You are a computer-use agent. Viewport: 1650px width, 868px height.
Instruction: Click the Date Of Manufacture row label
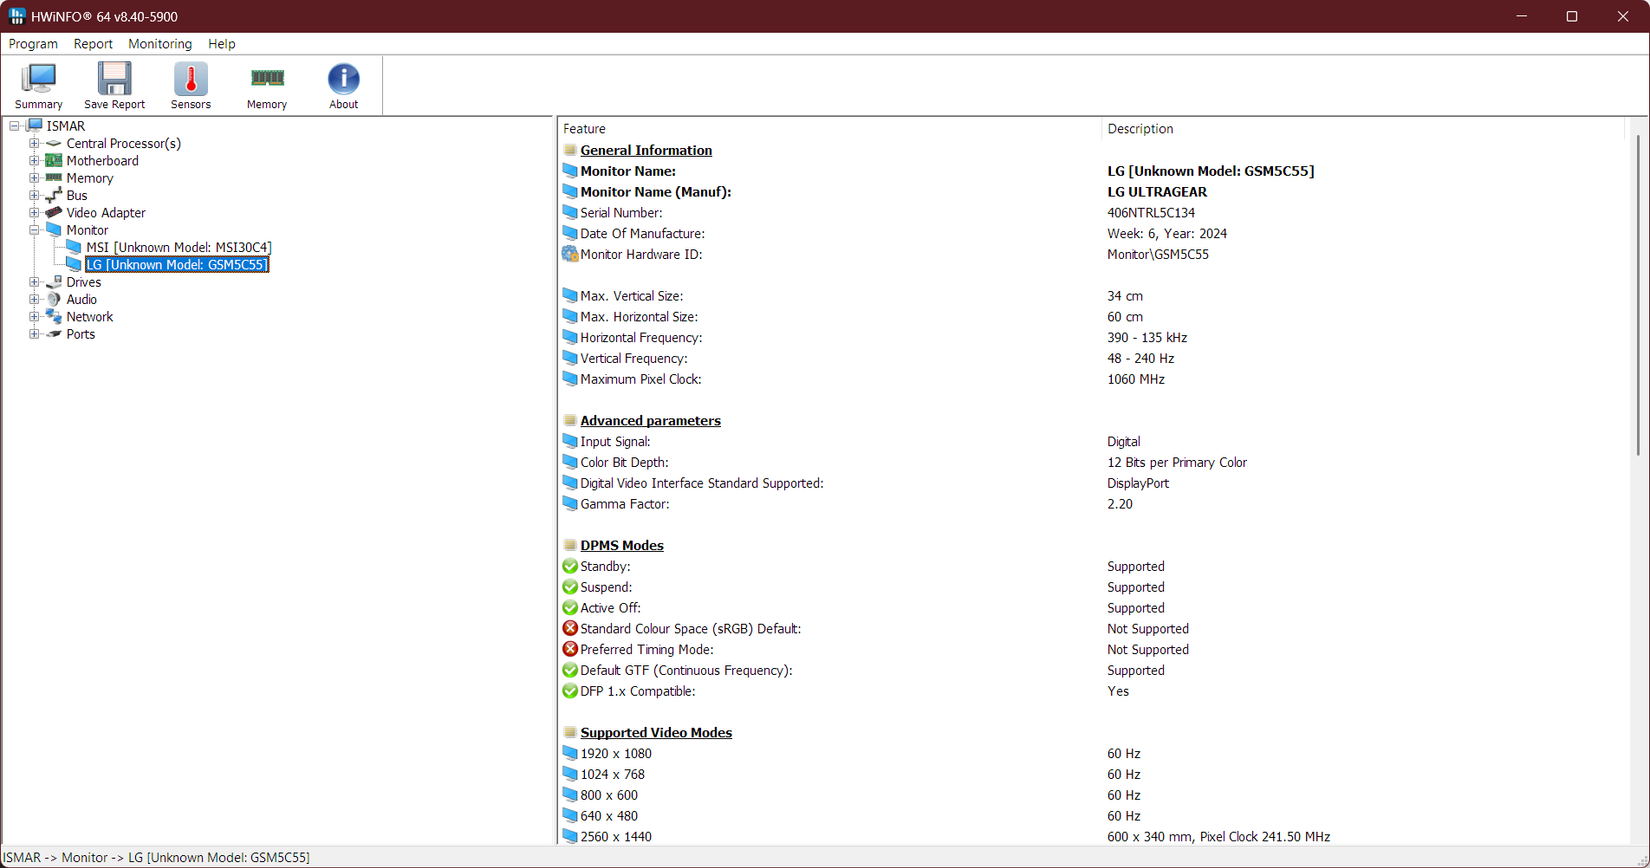pos(642,234)
